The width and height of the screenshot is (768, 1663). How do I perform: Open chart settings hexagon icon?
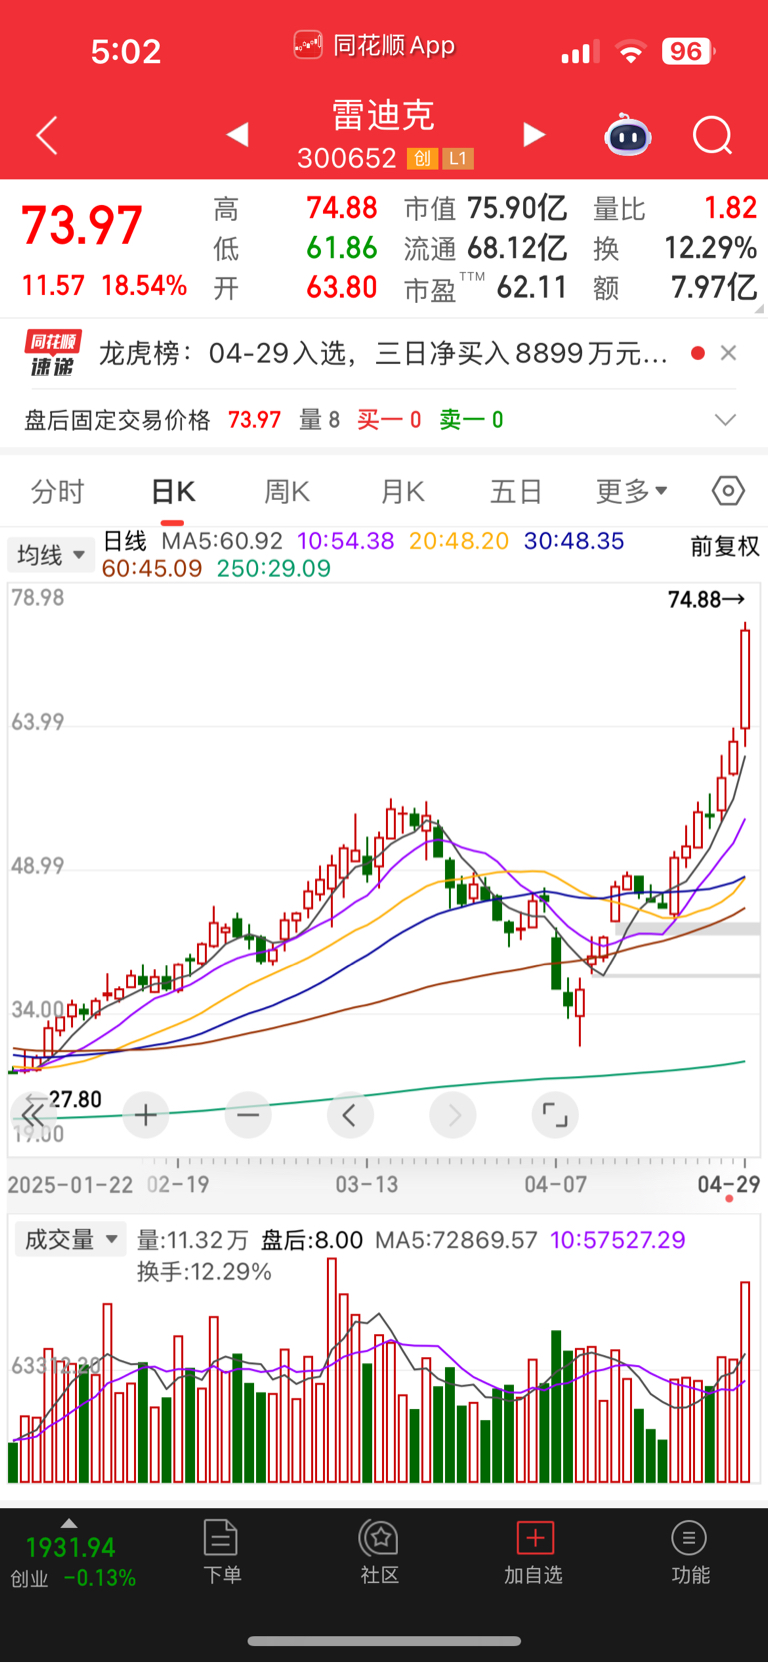(x=728, y=491)
